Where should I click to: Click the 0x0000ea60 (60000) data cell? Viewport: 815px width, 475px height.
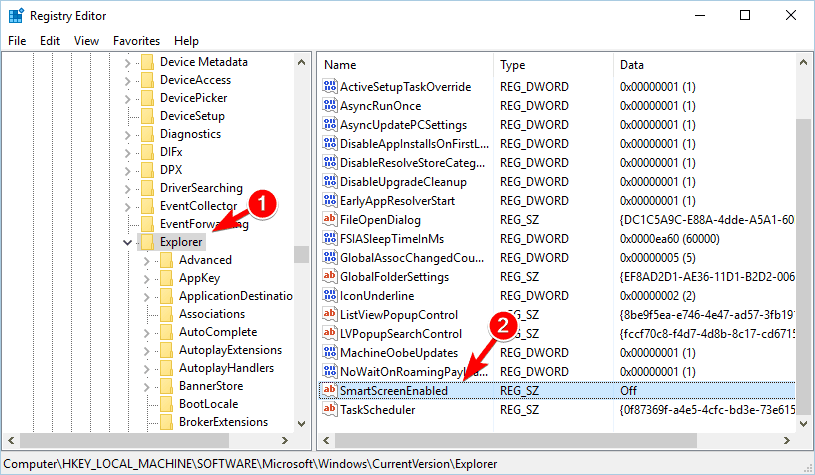click(669, 239)
